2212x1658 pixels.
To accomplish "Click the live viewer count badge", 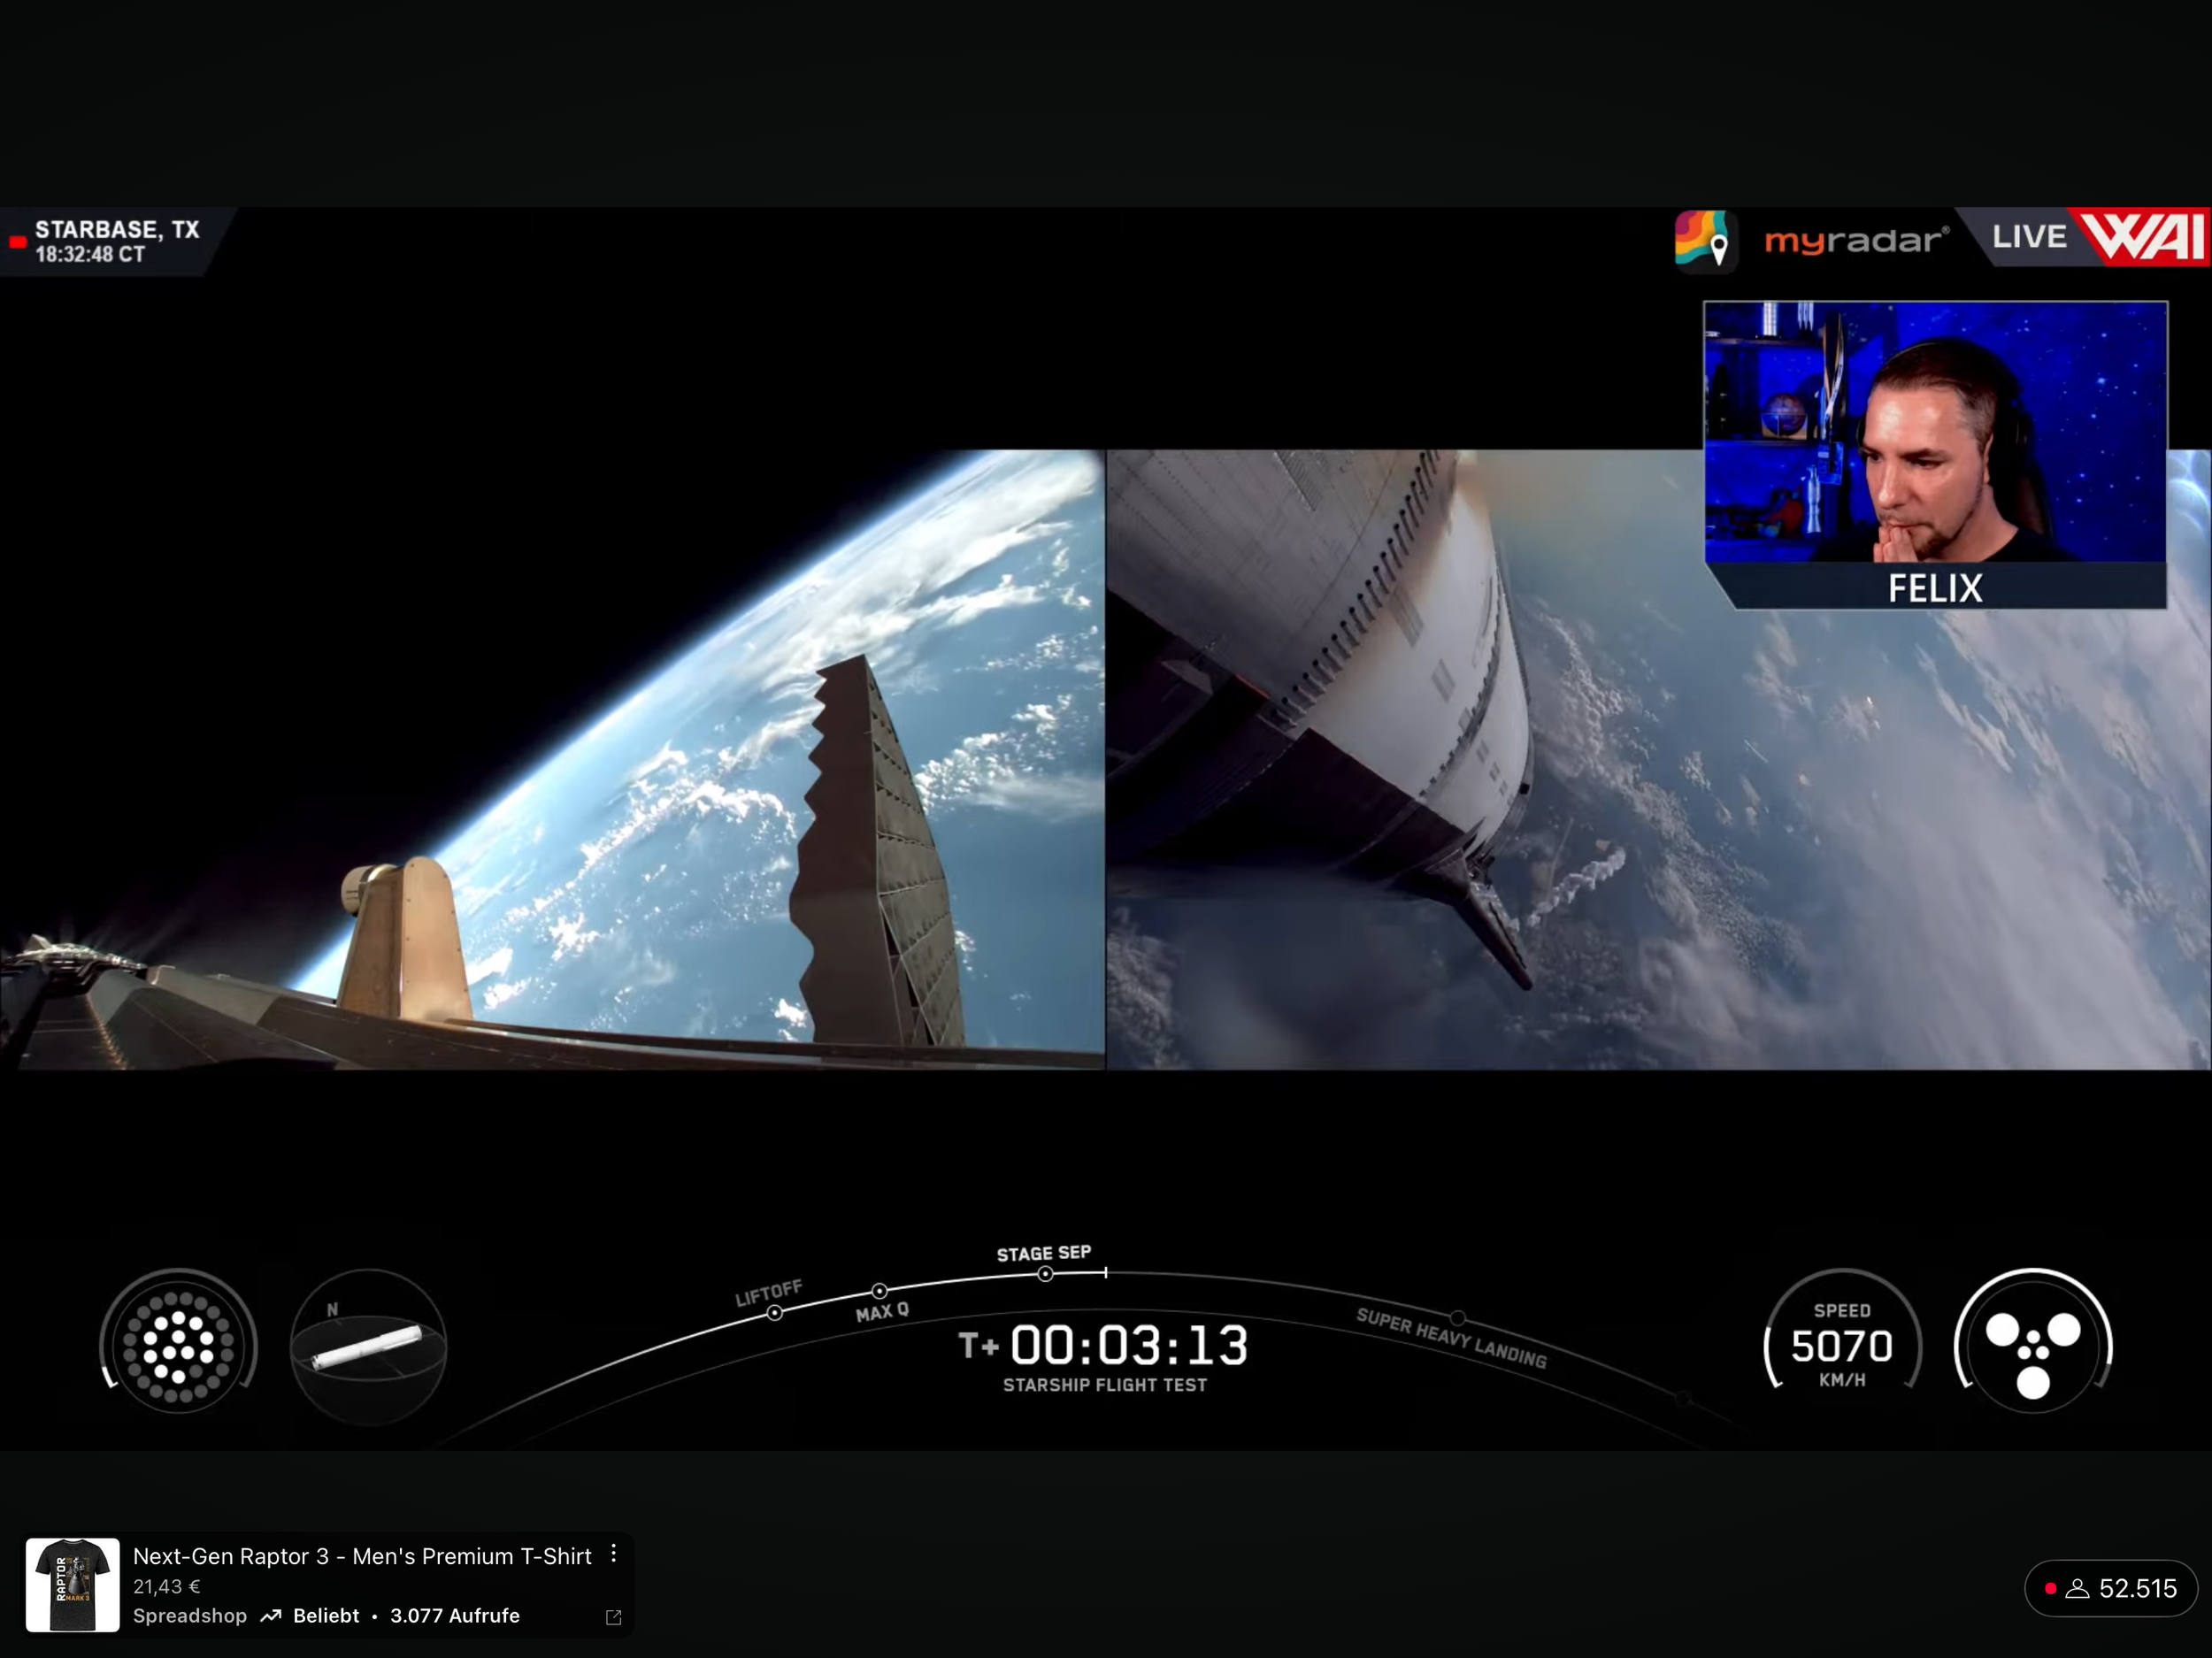I will pos(2112,1588).
